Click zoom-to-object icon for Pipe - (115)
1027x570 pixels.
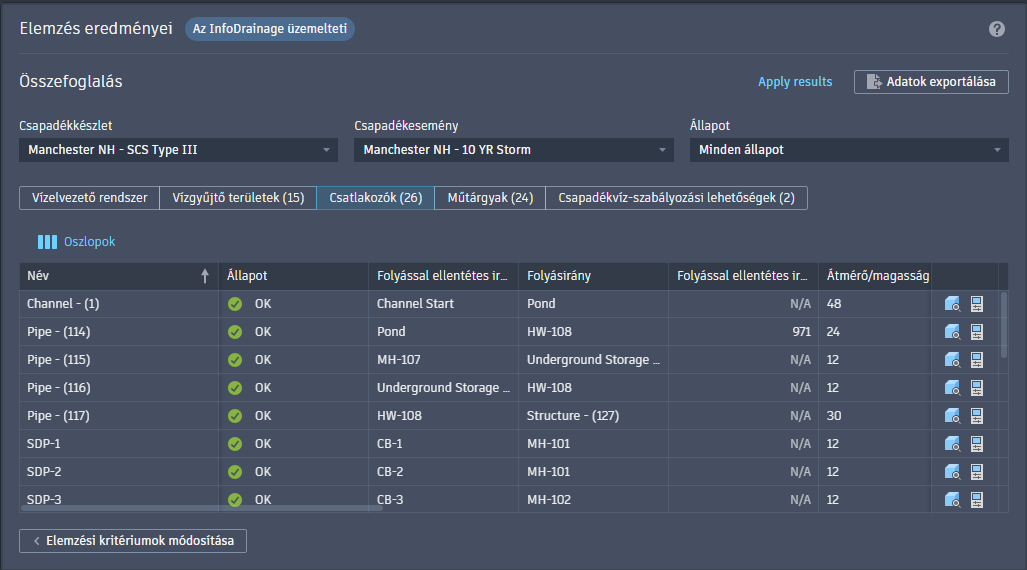tap(952, 360)
